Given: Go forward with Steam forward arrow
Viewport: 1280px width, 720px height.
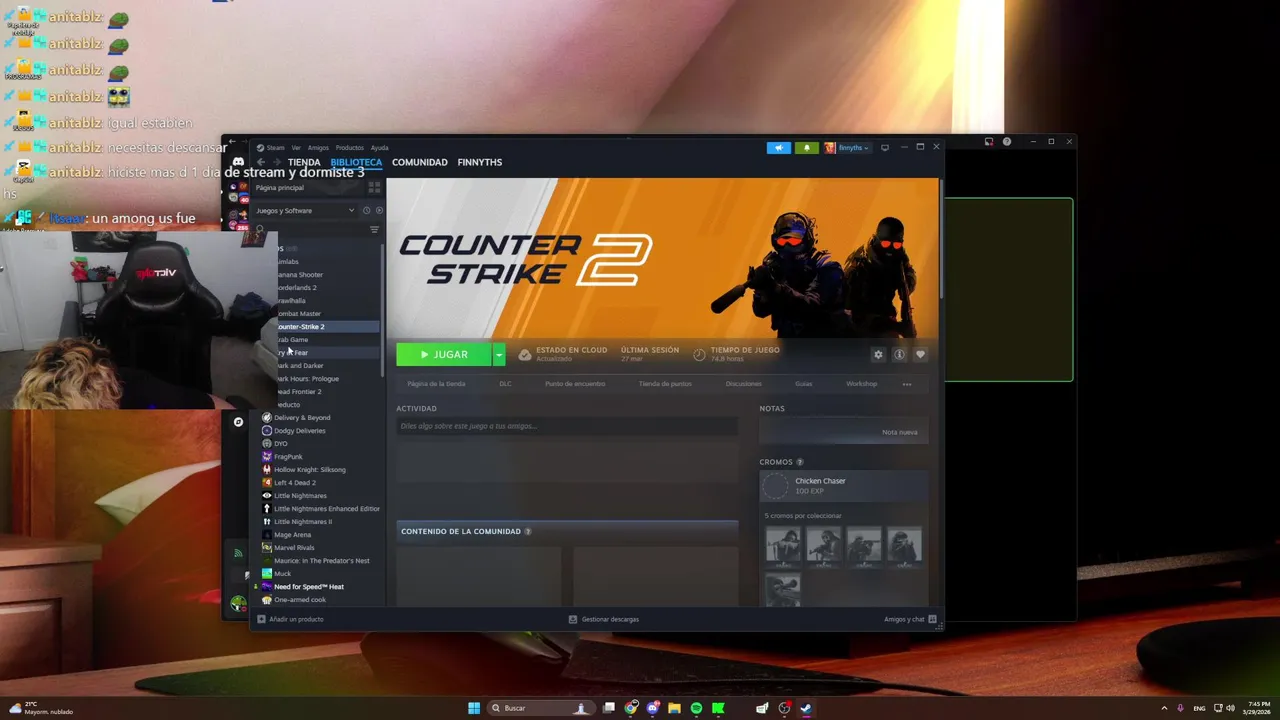Looking at the screenshot, I should (277, 162).
